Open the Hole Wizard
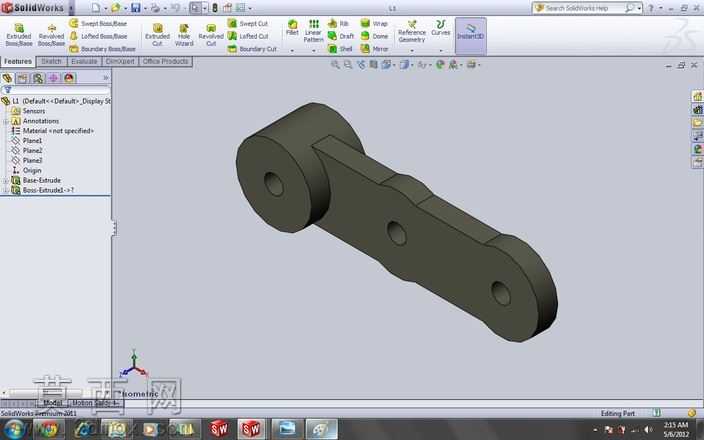The image size is (704, 440). [184, 35]
